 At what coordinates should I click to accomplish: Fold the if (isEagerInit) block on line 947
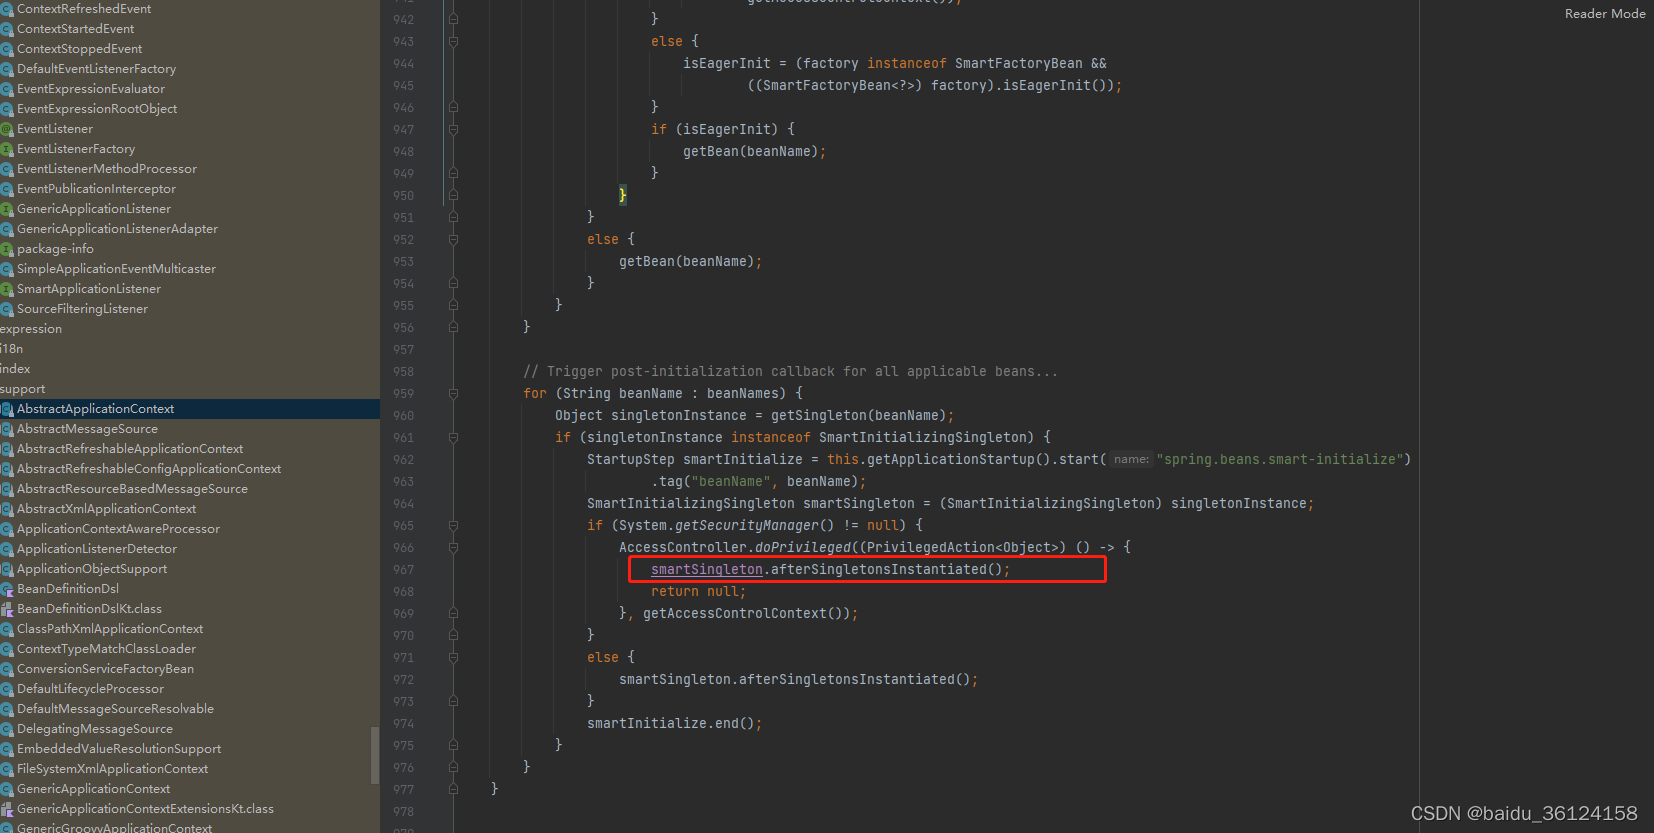click(x=453, y=129)
